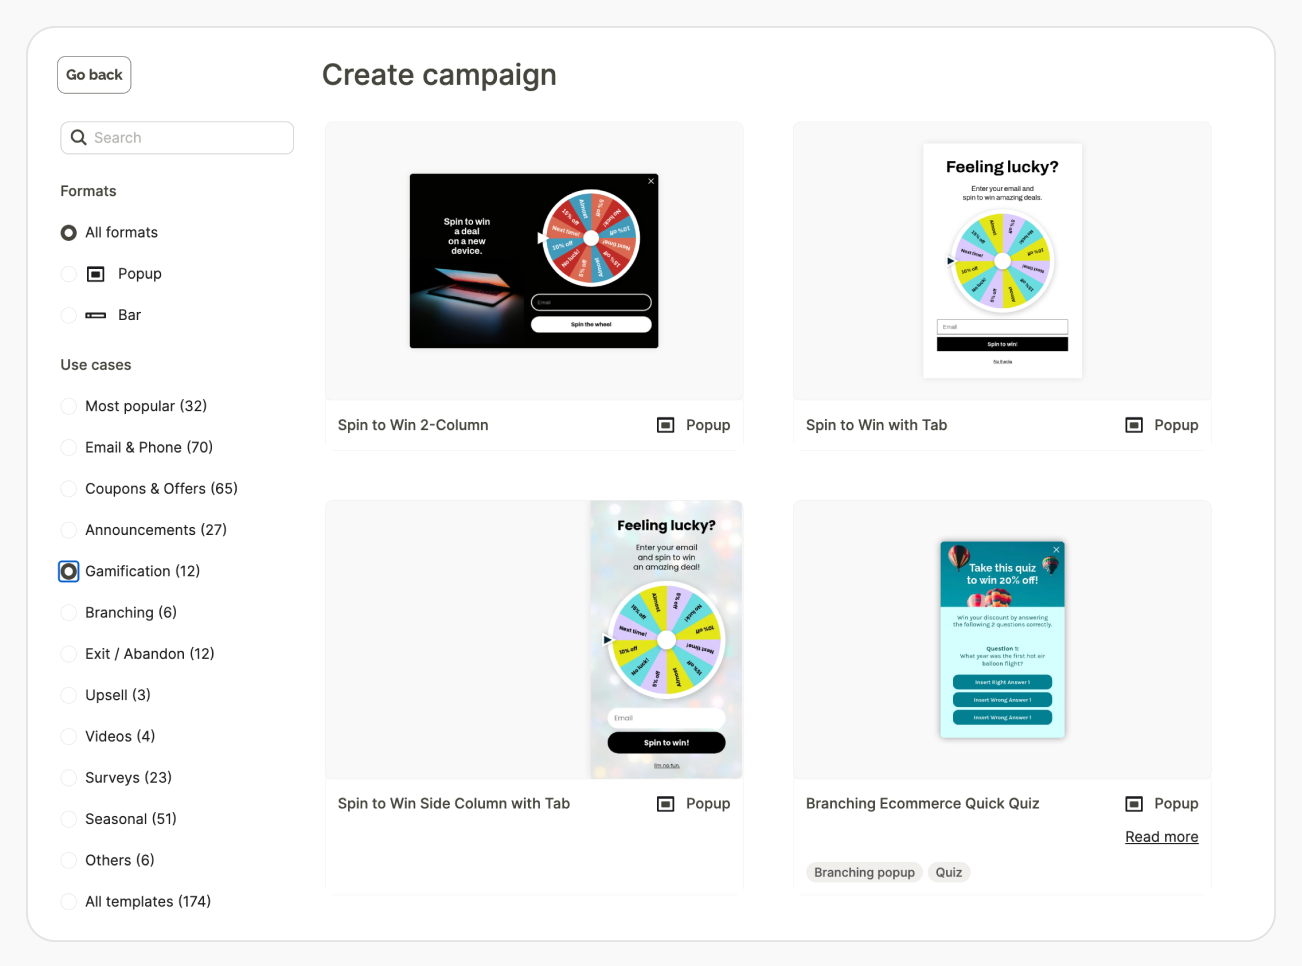Click the Go back button
Image resolution: width=1302 pixels, height=966 pixels.
(94, 75)
